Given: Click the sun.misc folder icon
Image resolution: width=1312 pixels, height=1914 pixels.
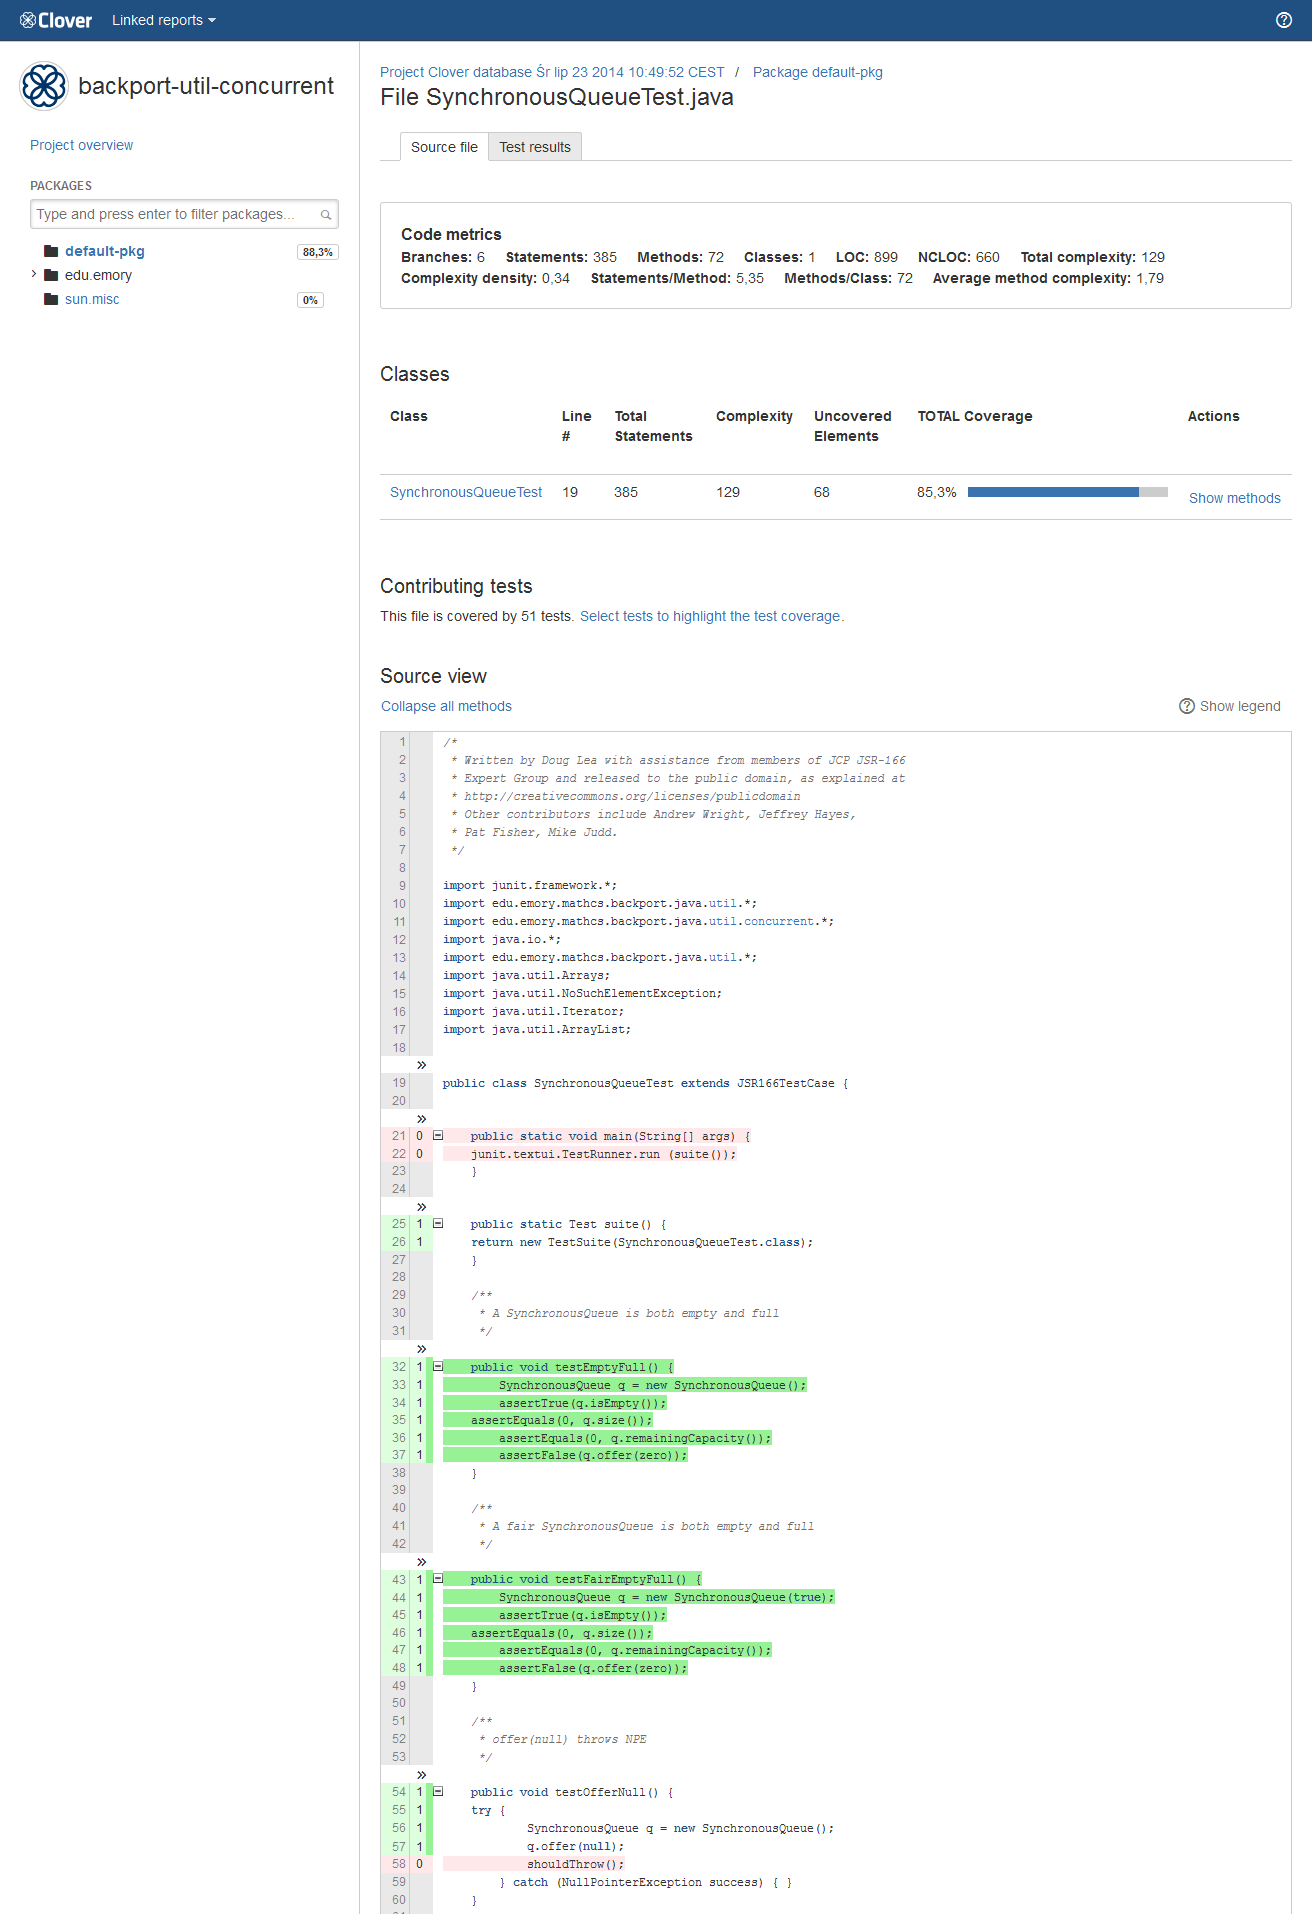Looking at the screenshot, I should point(51,299).
